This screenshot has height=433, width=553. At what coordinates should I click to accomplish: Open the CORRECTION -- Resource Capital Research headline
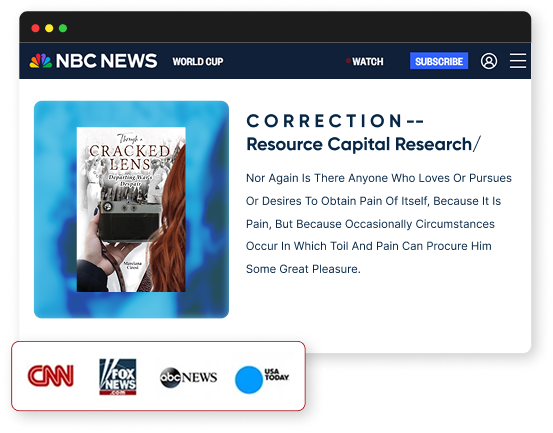click(x=363, y=133)
